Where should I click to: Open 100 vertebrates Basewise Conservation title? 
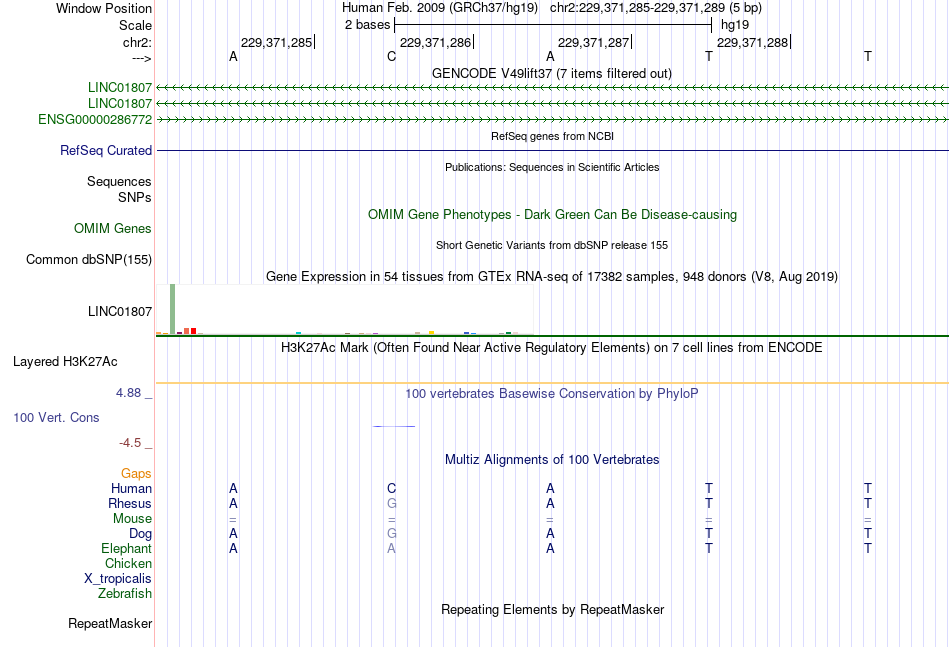point(552,394)
